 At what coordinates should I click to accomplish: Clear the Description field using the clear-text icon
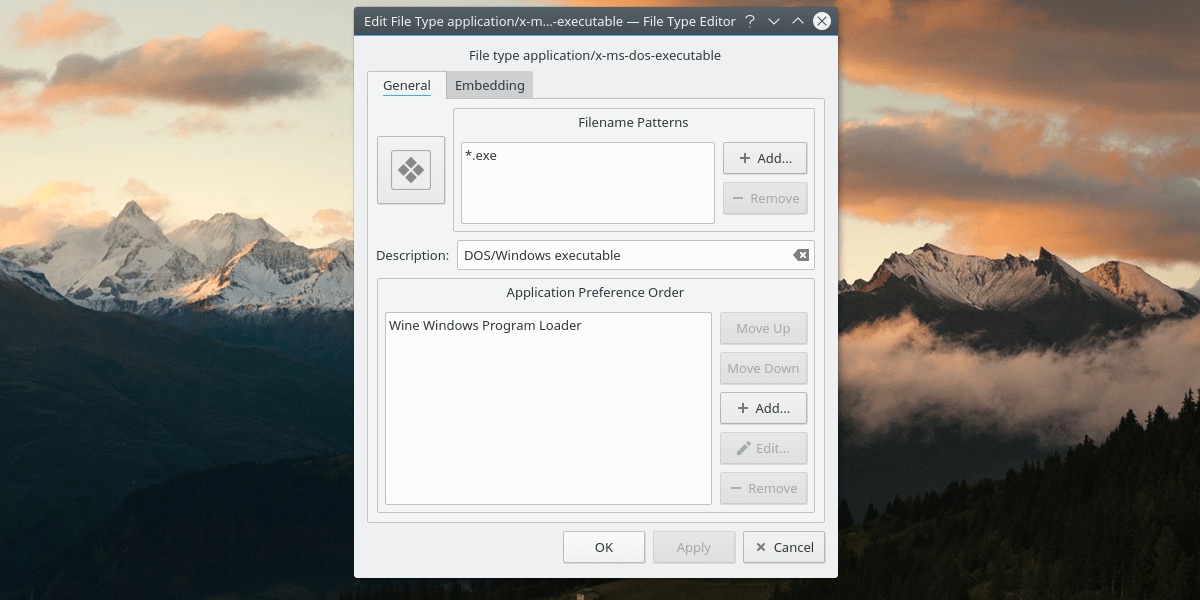(800, 255)
